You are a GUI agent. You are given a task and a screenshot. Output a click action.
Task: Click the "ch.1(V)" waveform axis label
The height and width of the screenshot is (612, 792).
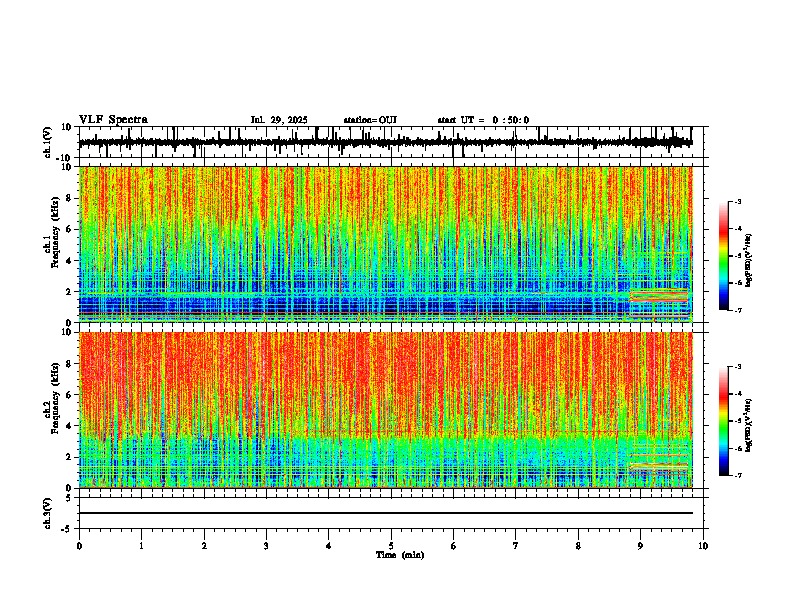tap(48, 142)
